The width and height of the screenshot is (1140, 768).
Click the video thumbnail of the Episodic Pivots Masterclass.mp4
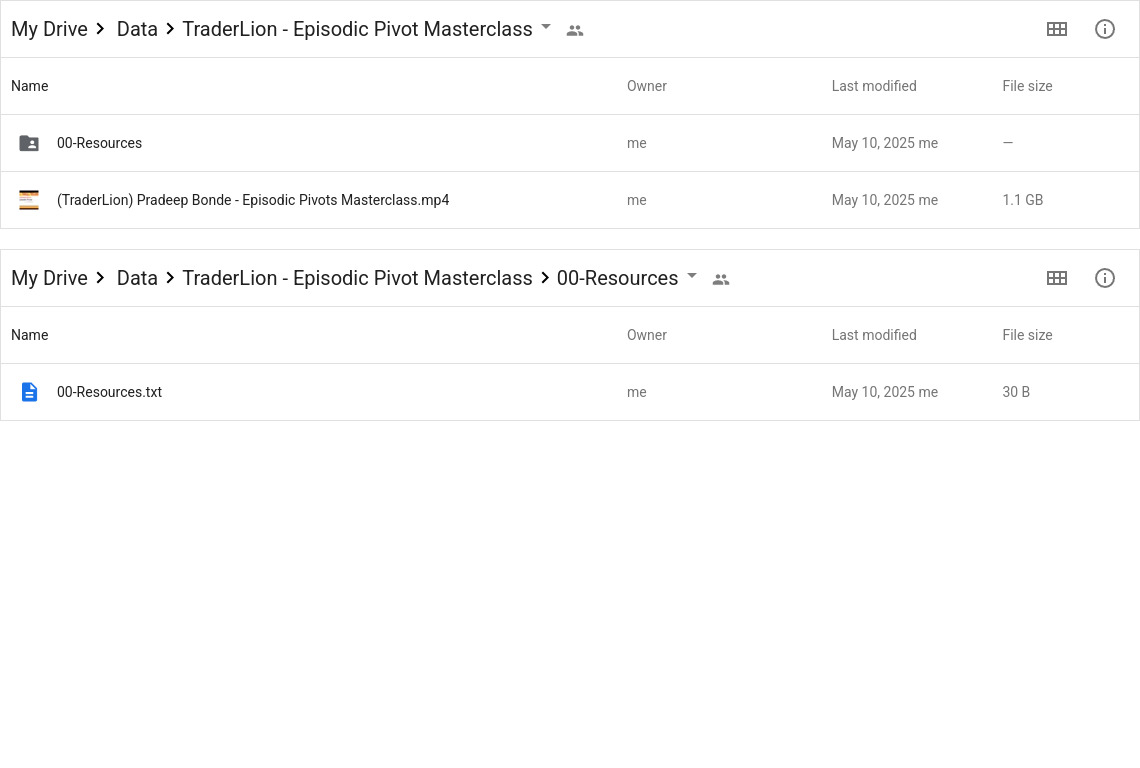click(29, 200)
